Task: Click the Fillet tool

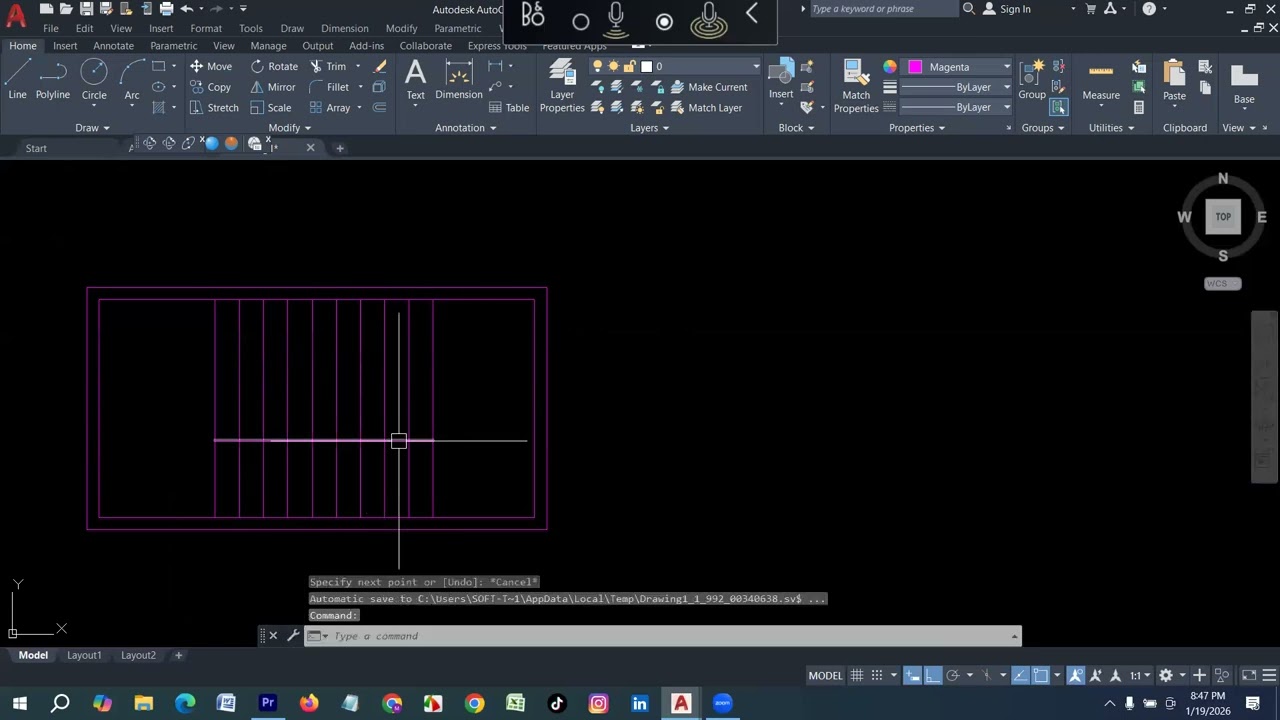Action: tap(330, 87)
